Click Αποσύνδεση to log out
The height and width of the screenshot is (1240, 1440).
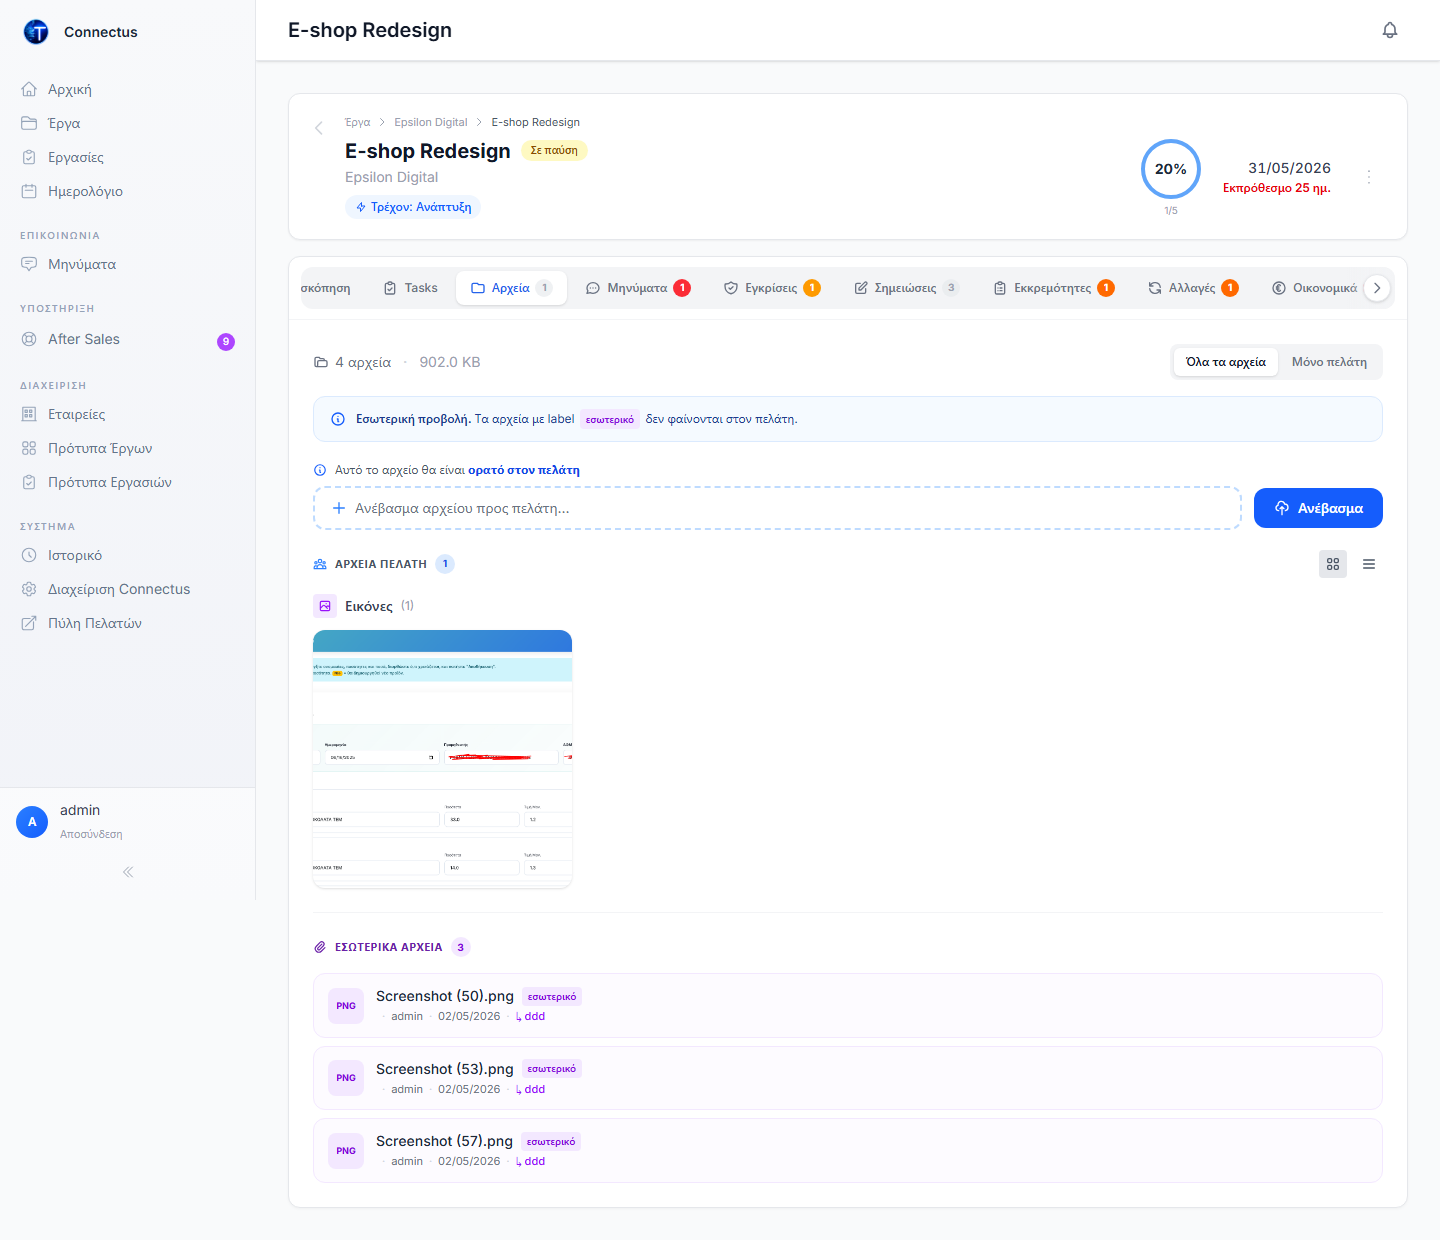[x=91, y=834]
